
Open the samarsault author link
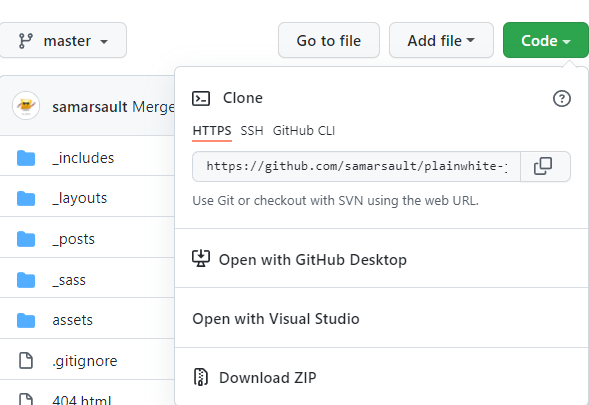[x=90, y=107]
